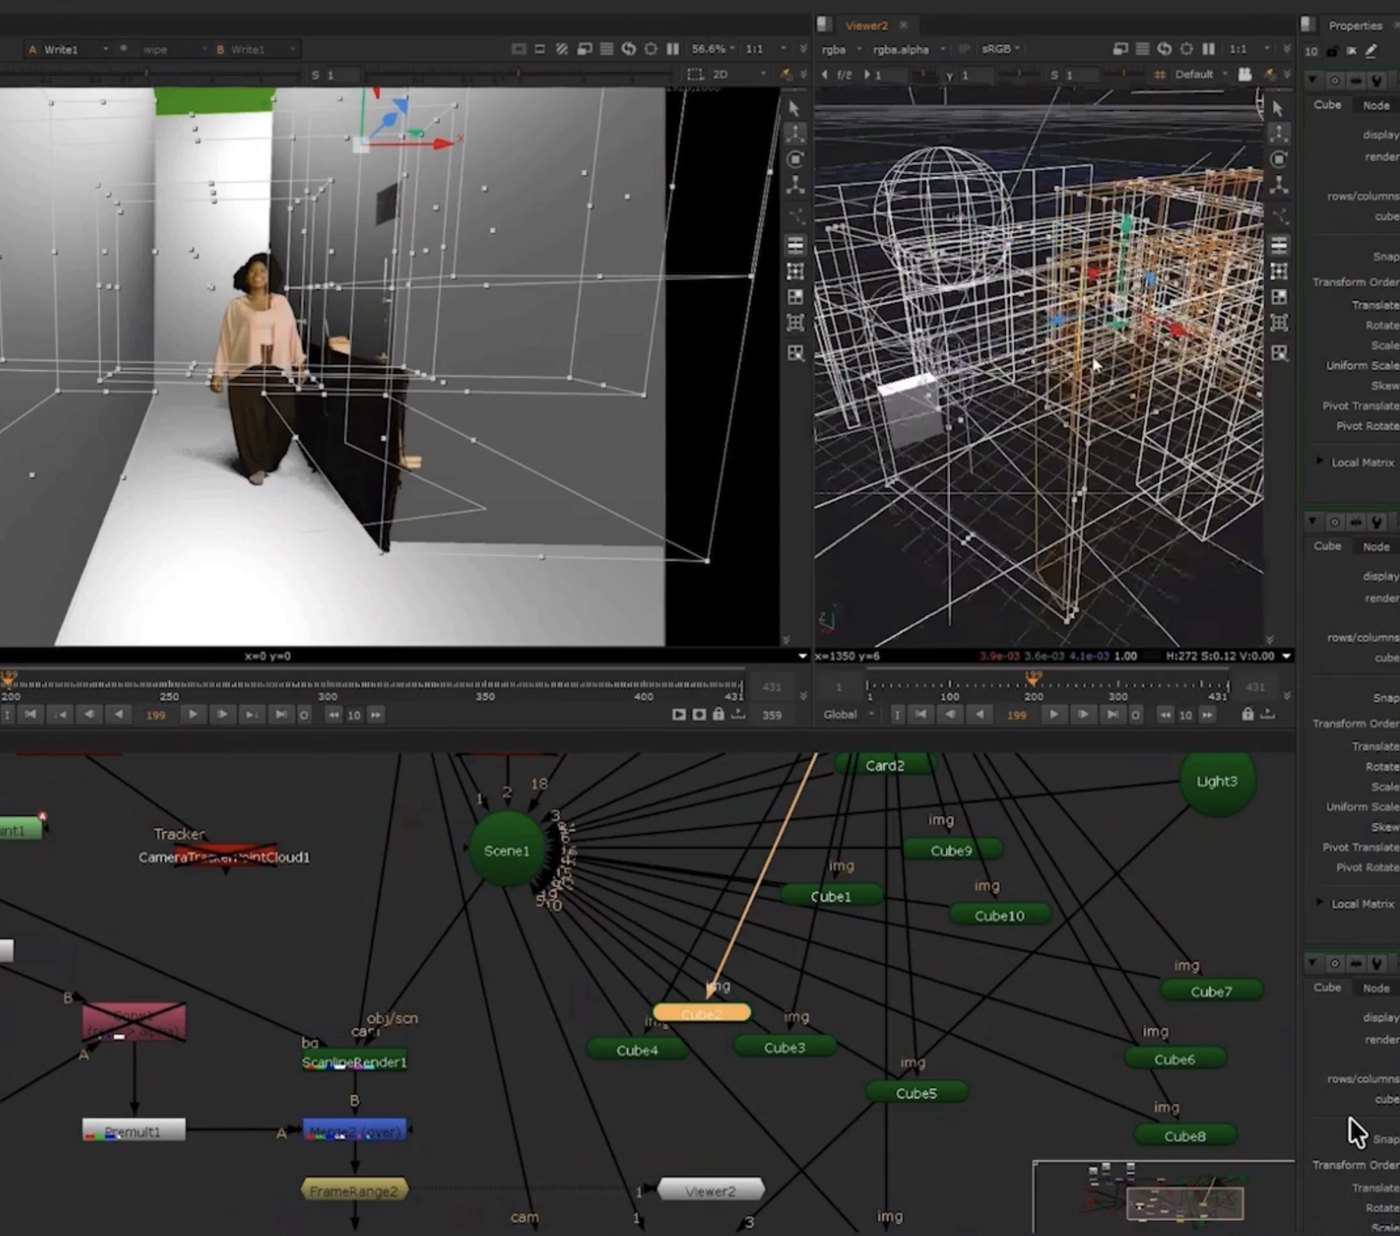Expand Local Matrix in first Cube properties
Image resolution: width=1400 pixels, height=1236 pixels.
click(1320, 462)
